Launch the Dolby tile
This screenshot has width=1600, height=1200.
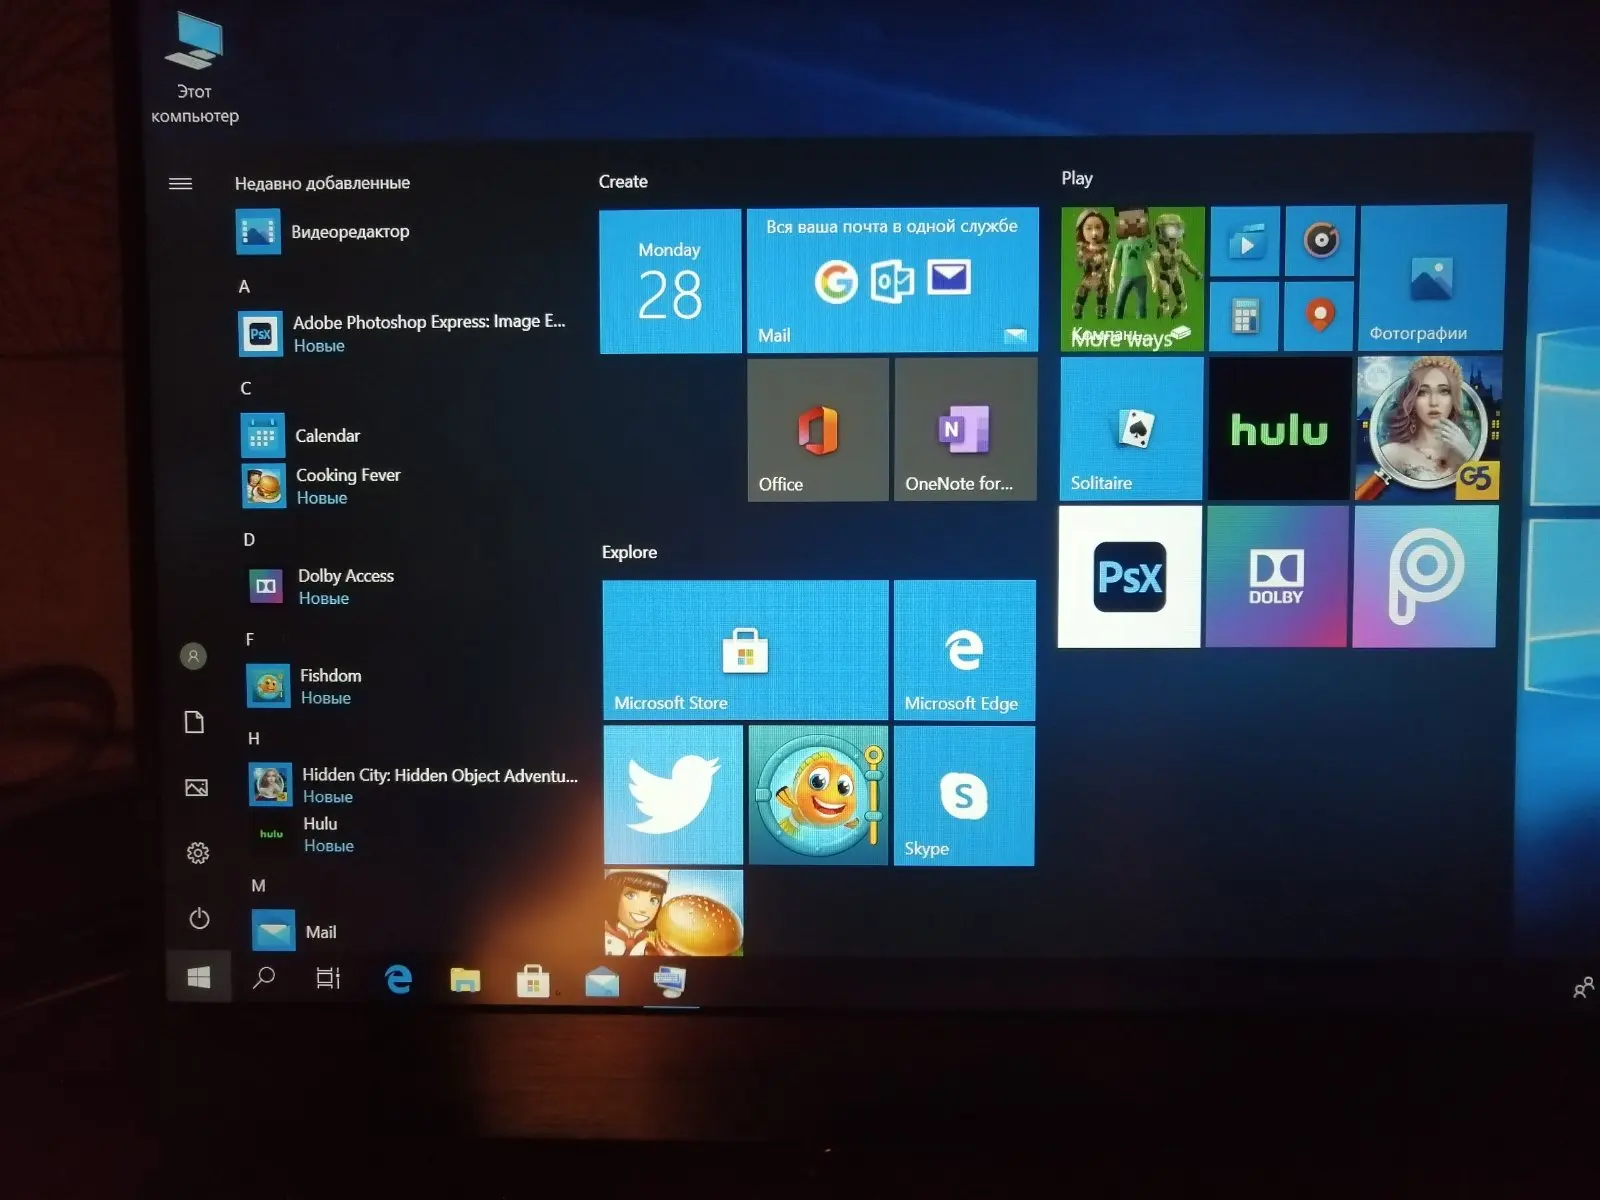pyautogui.click(x=1277, y=577)
